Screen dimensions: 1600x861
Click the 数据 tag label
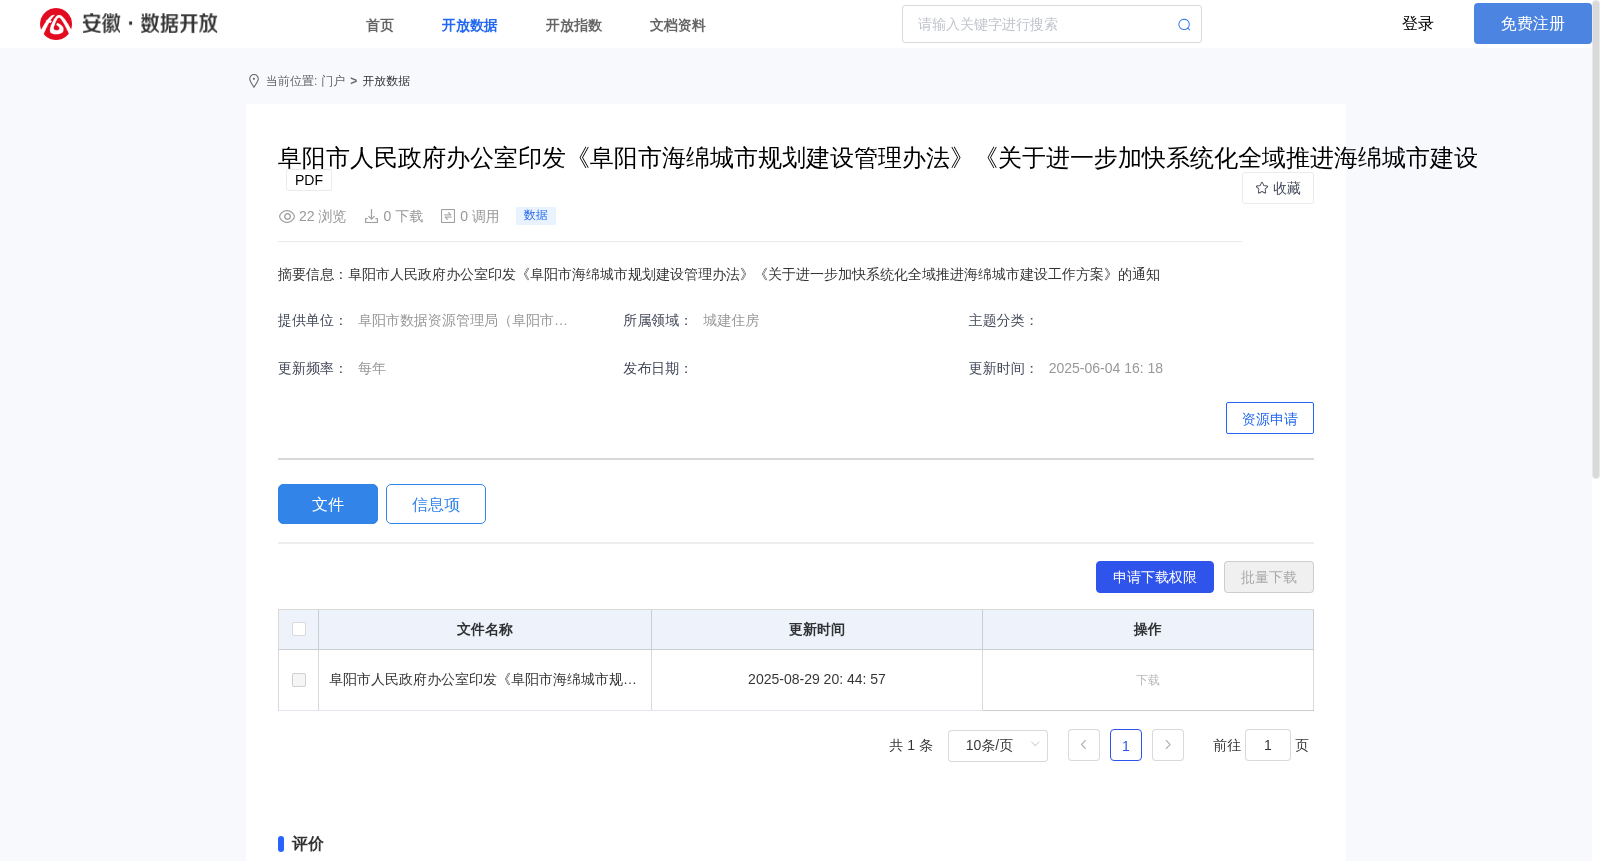[536, 215]
